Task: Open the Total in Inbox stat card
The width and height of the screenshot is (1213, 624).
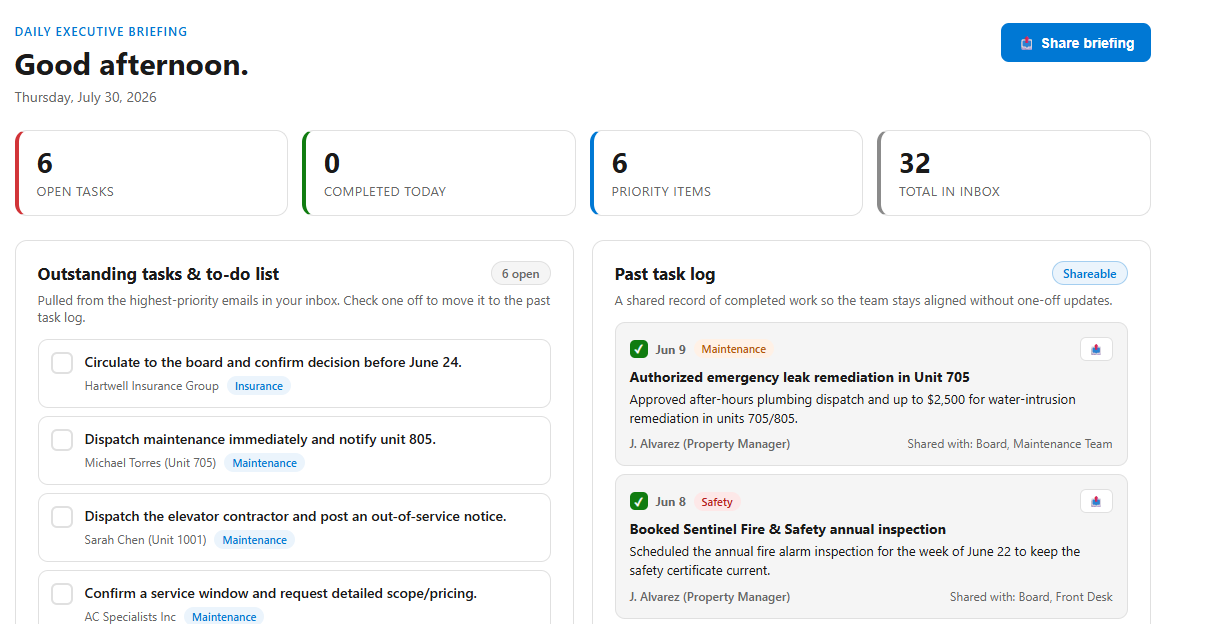Action: [1014, 173]
